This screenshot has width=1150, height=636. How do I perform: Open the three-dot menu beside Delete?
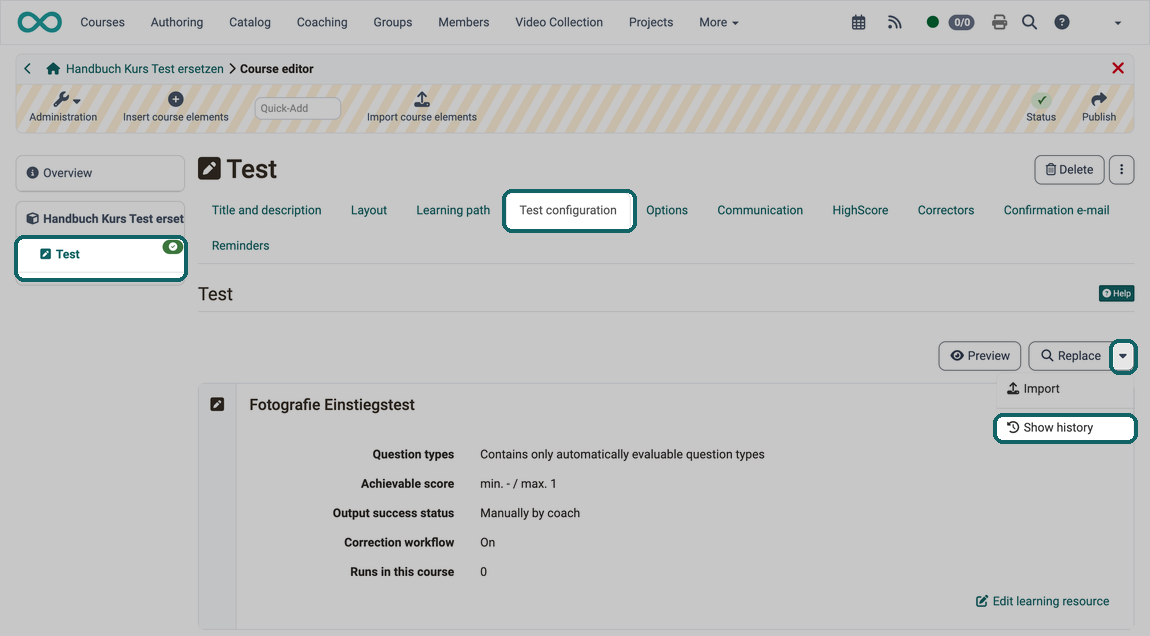(1121, 169)
